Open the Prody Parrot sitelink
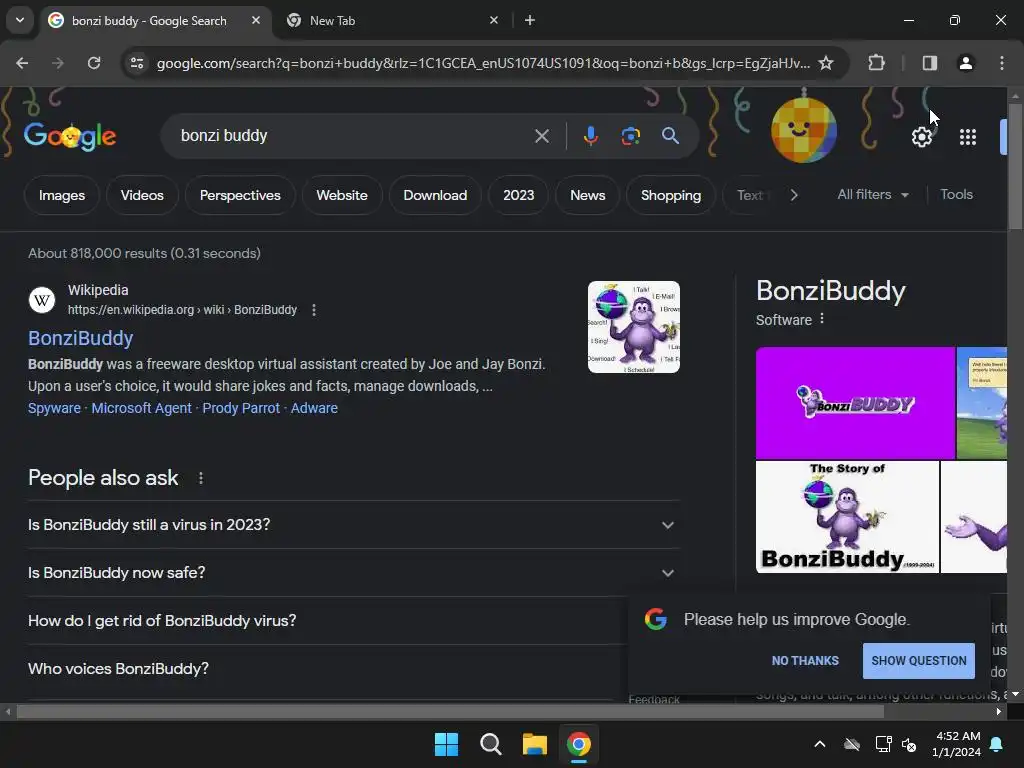 (x=241, y=408)
